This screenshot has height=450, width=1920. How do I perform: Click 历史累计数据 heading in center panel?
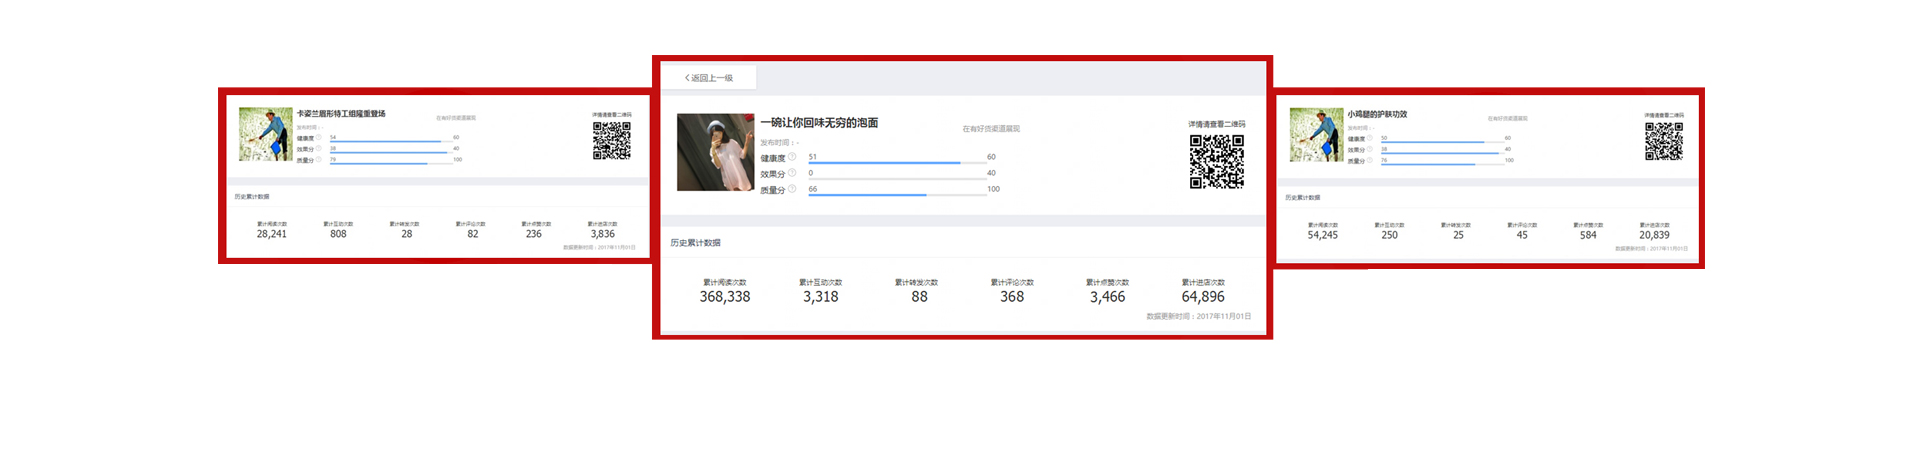(695, 243)
